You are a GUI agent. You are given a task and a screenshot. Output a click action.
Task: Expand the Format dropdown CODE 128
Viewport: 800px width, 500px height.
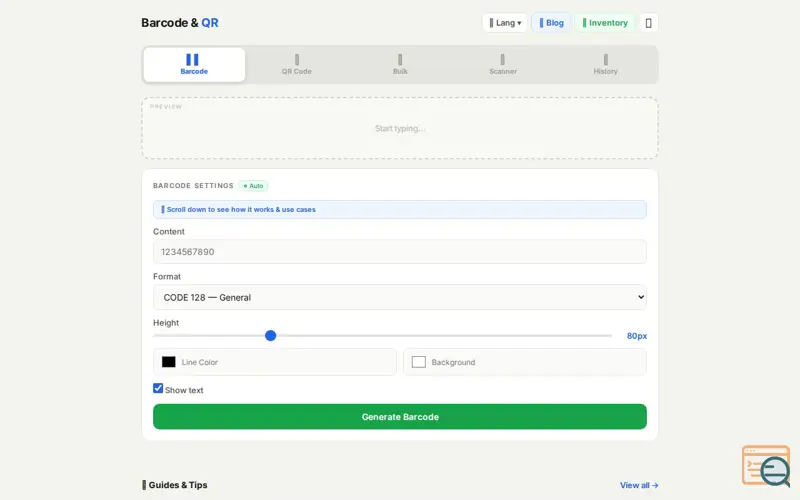coord(399,297)
